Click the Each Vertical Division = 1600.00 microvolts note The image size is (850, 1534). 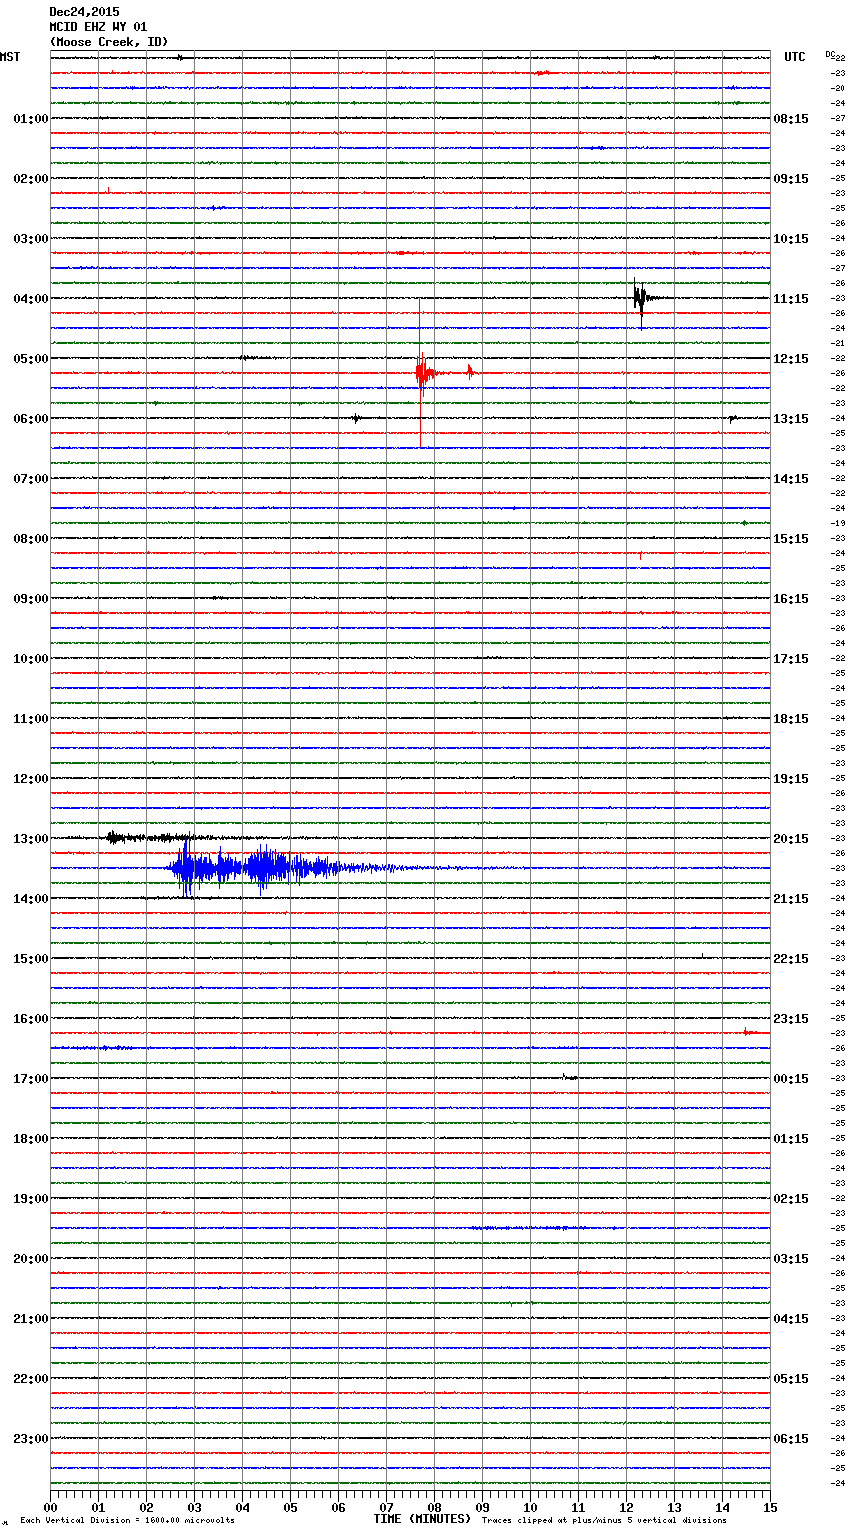[127, 1520]
